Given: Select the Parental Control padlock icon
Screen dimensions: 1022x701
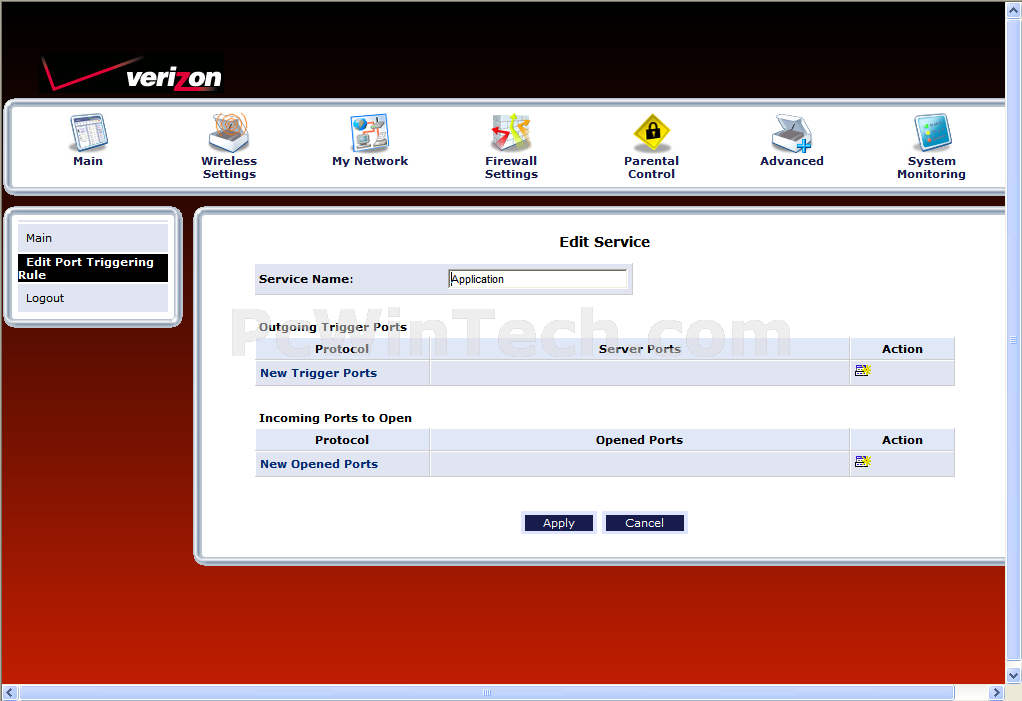Looking at the screenshot, I should (651, 133).
